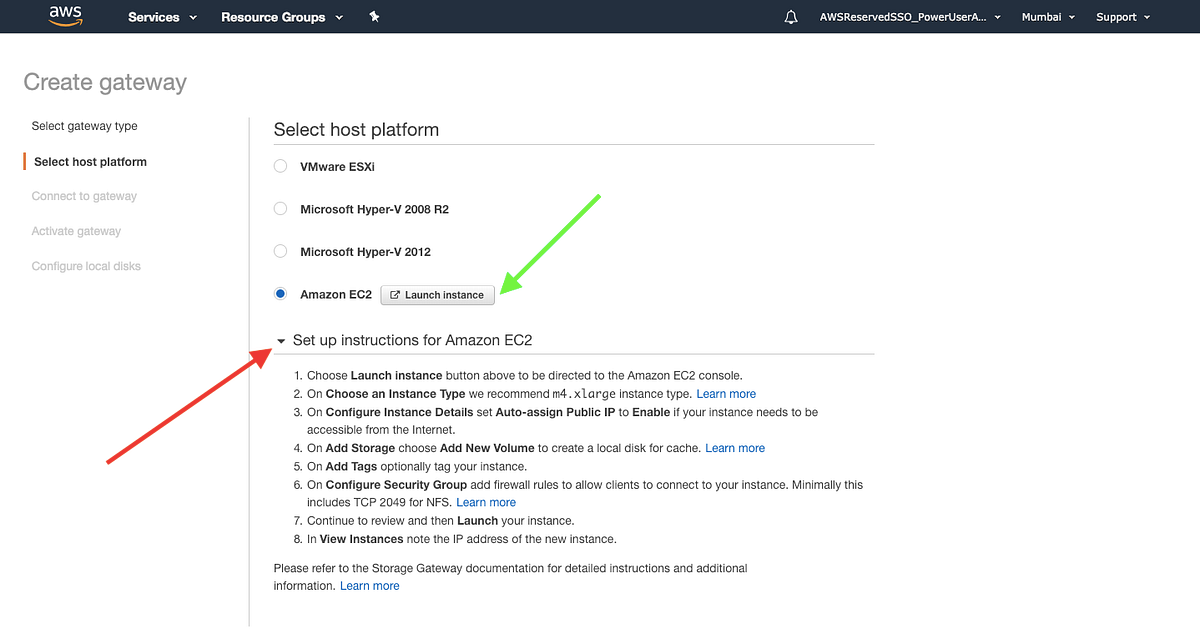
Task: Click the Launch instance button
Action: [437, 294]
